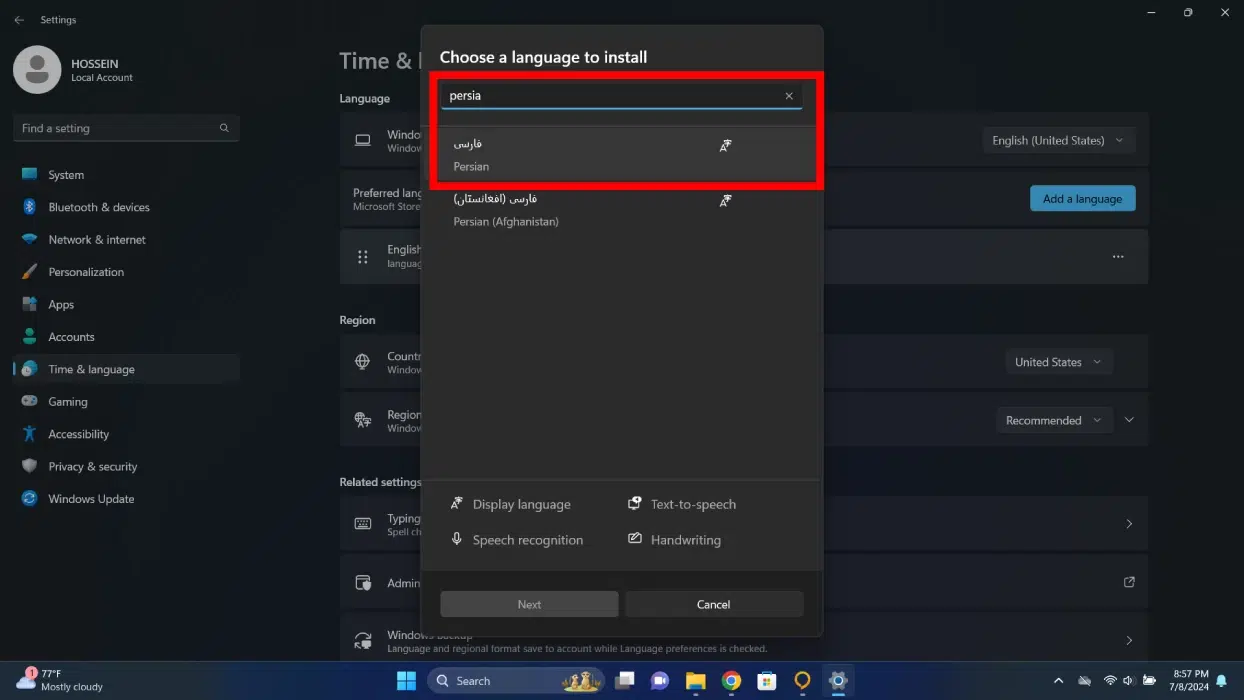Click the Add a language button
Screen dimensions: 1244x700
pos(1082,199)
